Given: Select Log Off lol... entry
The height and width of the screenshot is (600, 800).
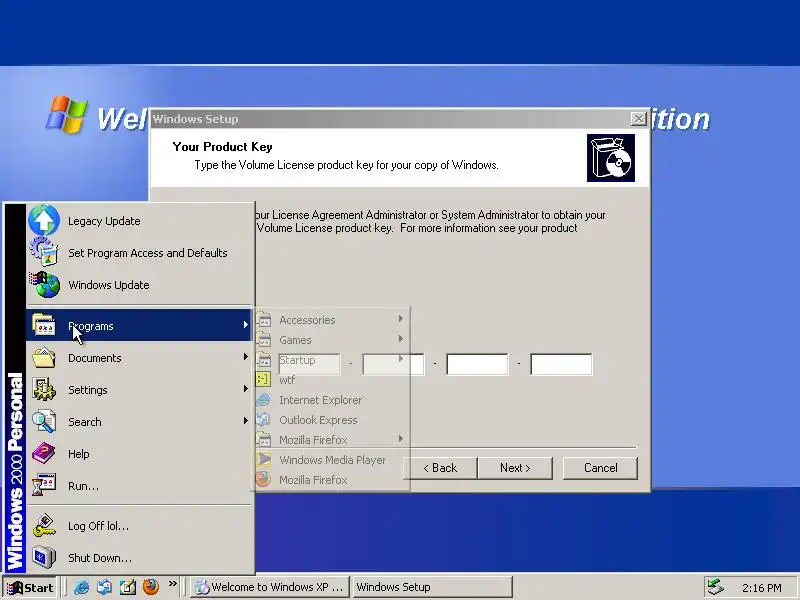Looking at the screenshot, I should (x=140, y=526).
